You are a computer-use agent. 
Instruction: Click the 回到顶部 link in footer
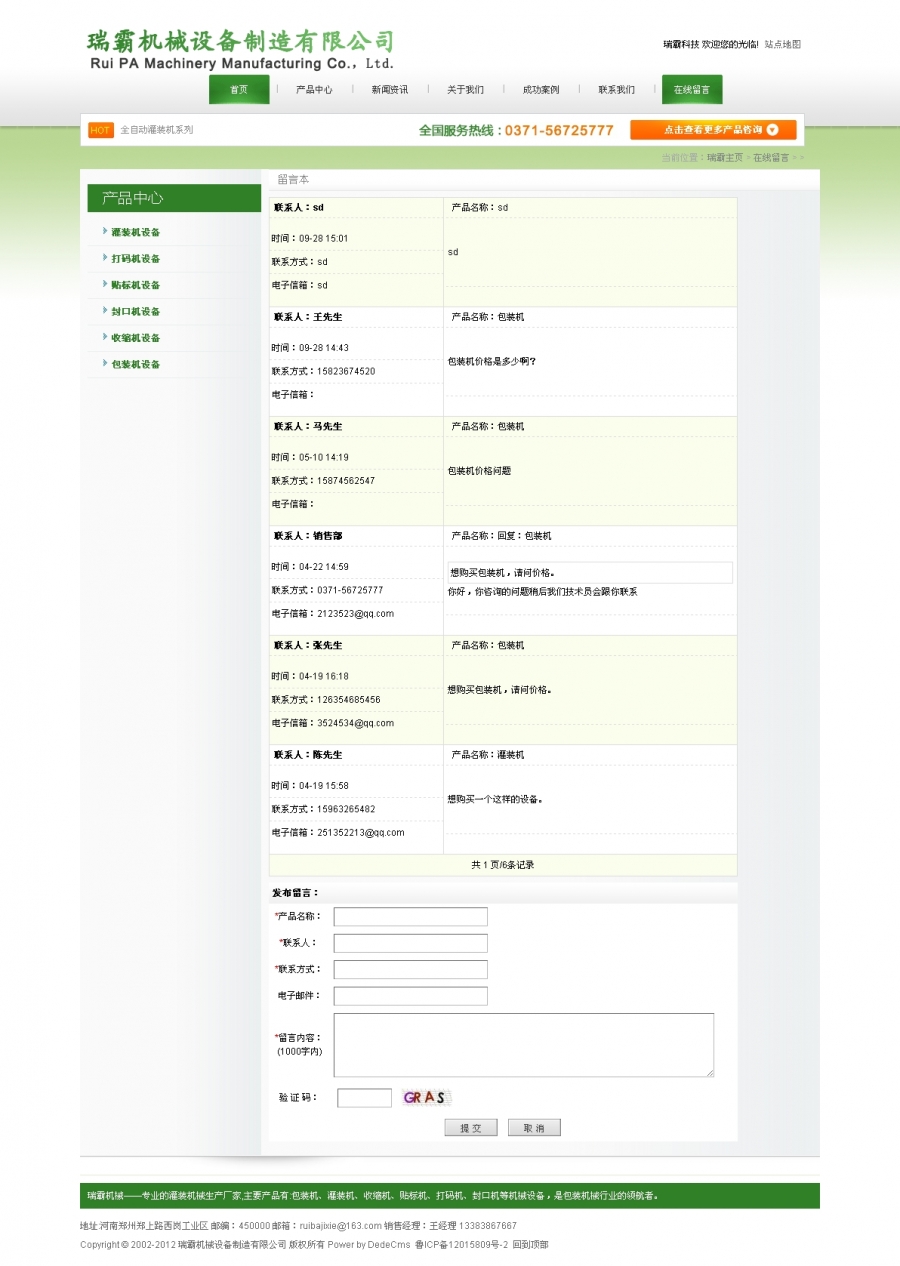point(530,1245)
